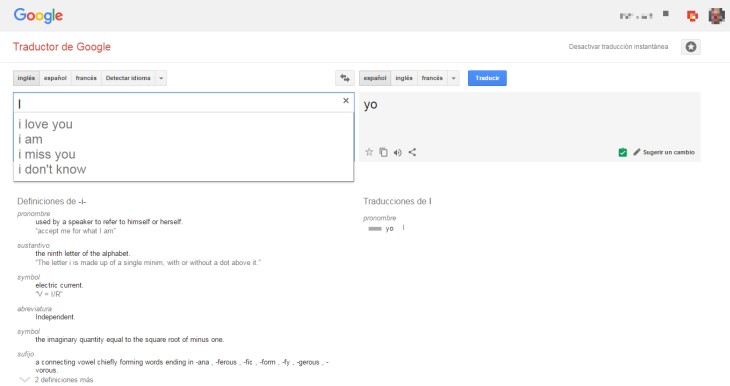730x386 pixels.
Task: Select inglés as source language
Action: 26,78
